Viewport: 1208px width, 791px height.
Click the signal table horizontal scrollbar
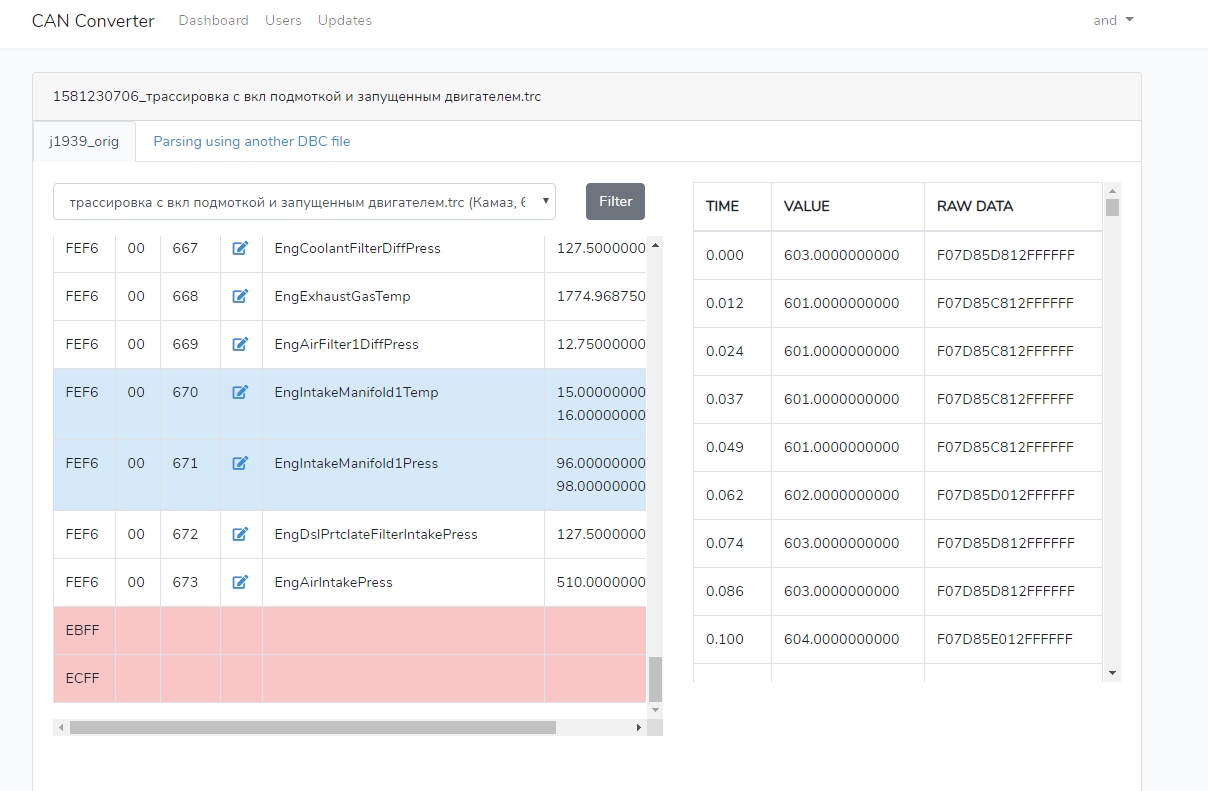[x=312, y=728]
